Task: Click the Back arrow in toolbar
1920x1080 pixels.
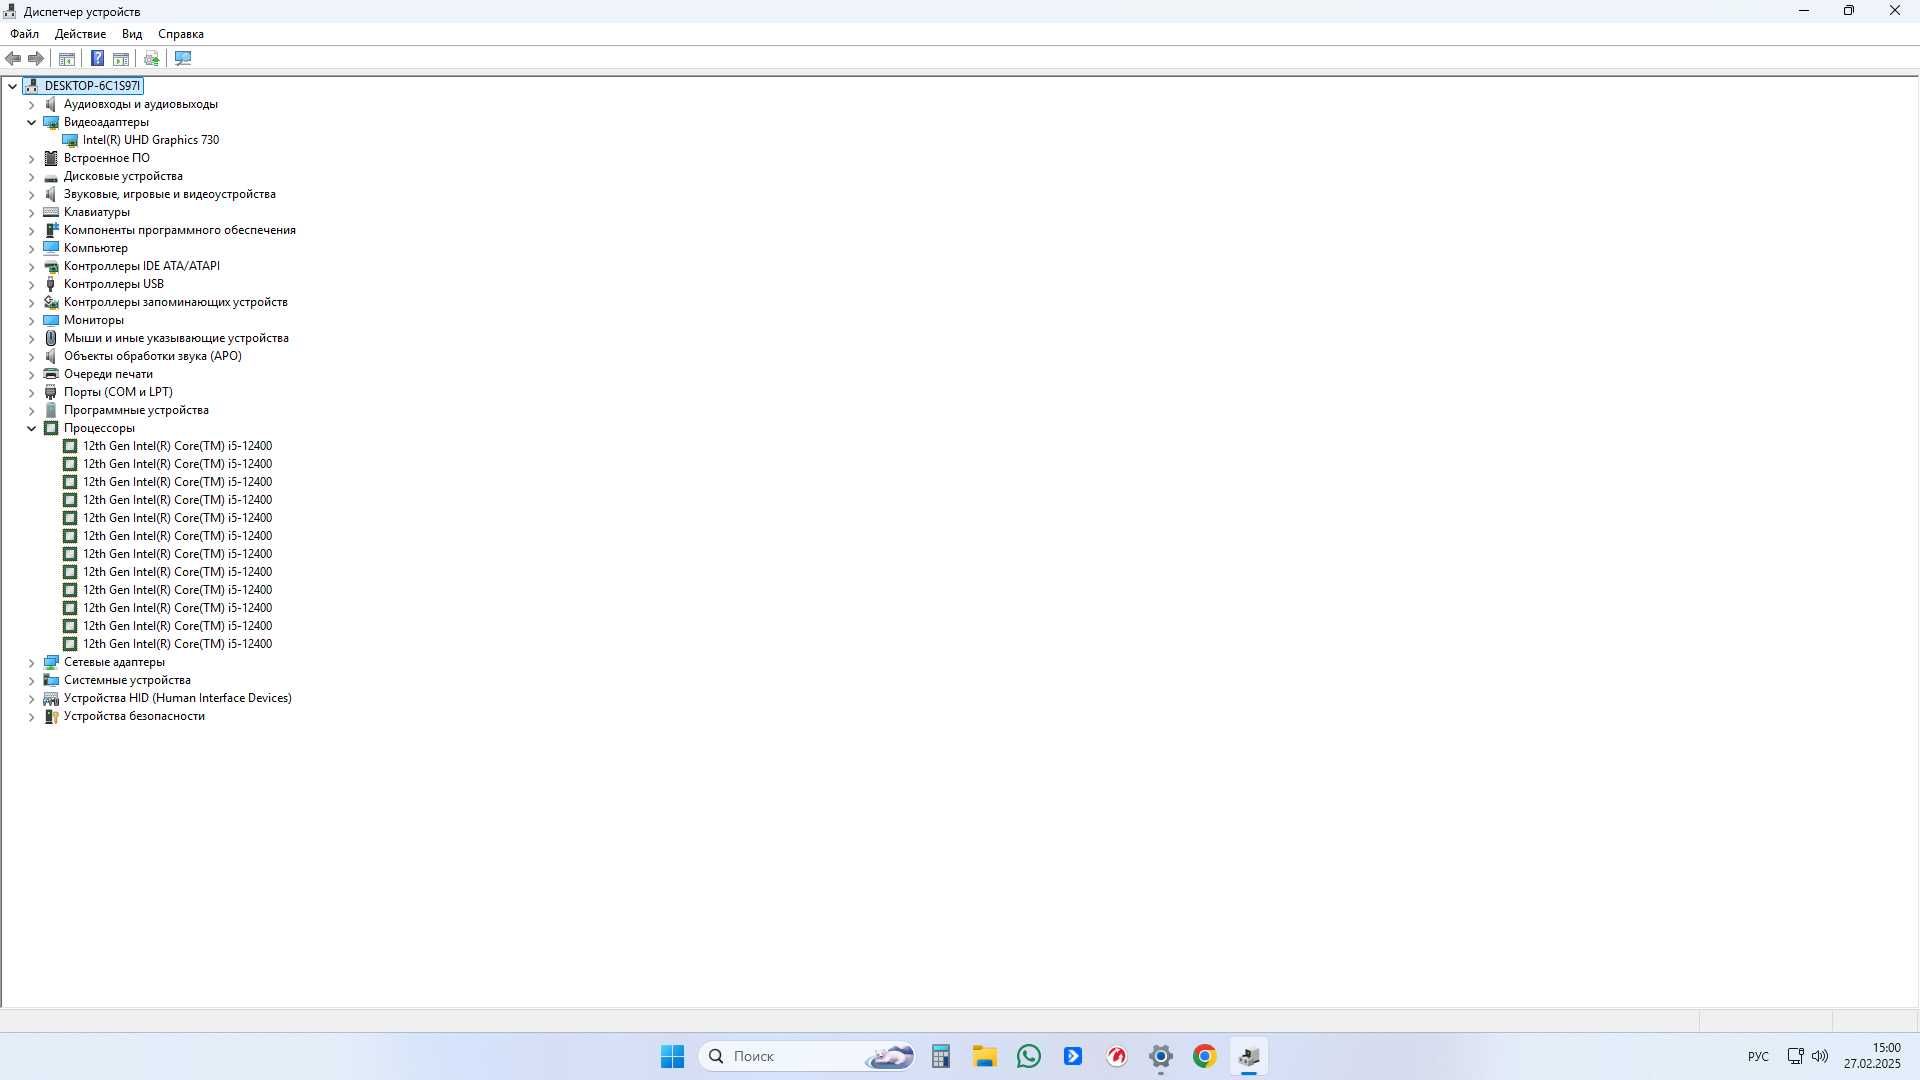Action: 13,58
